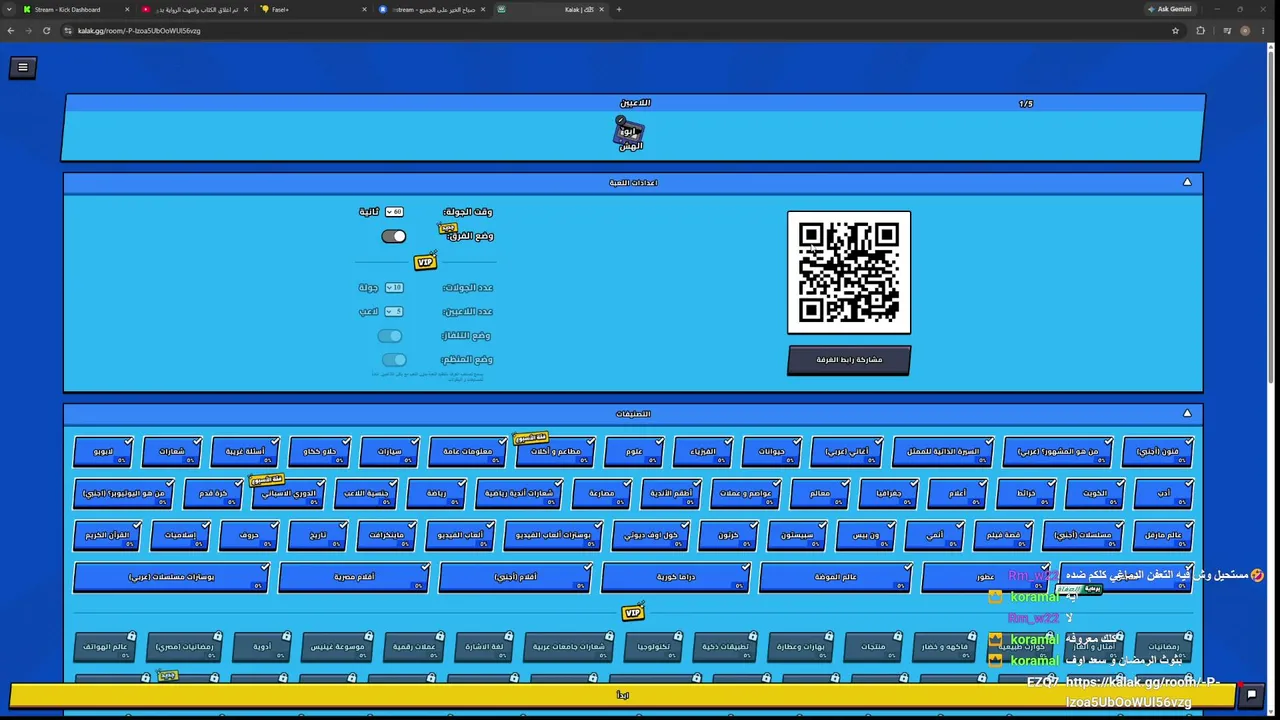1280x720 pixels.
Task: Click the yellow start button (ابدأ)
Action: tap(622, 695)
